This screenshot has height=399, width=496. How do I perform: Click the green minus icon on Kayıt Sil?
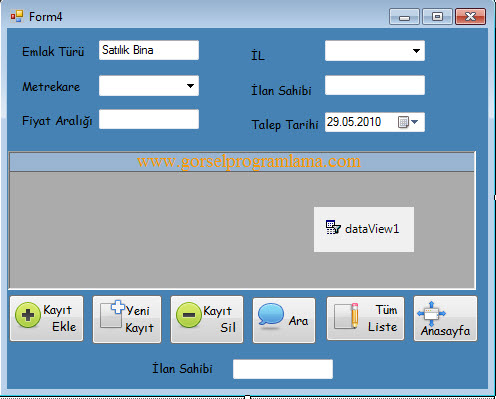pyautogui.click(x=189, y=315)
